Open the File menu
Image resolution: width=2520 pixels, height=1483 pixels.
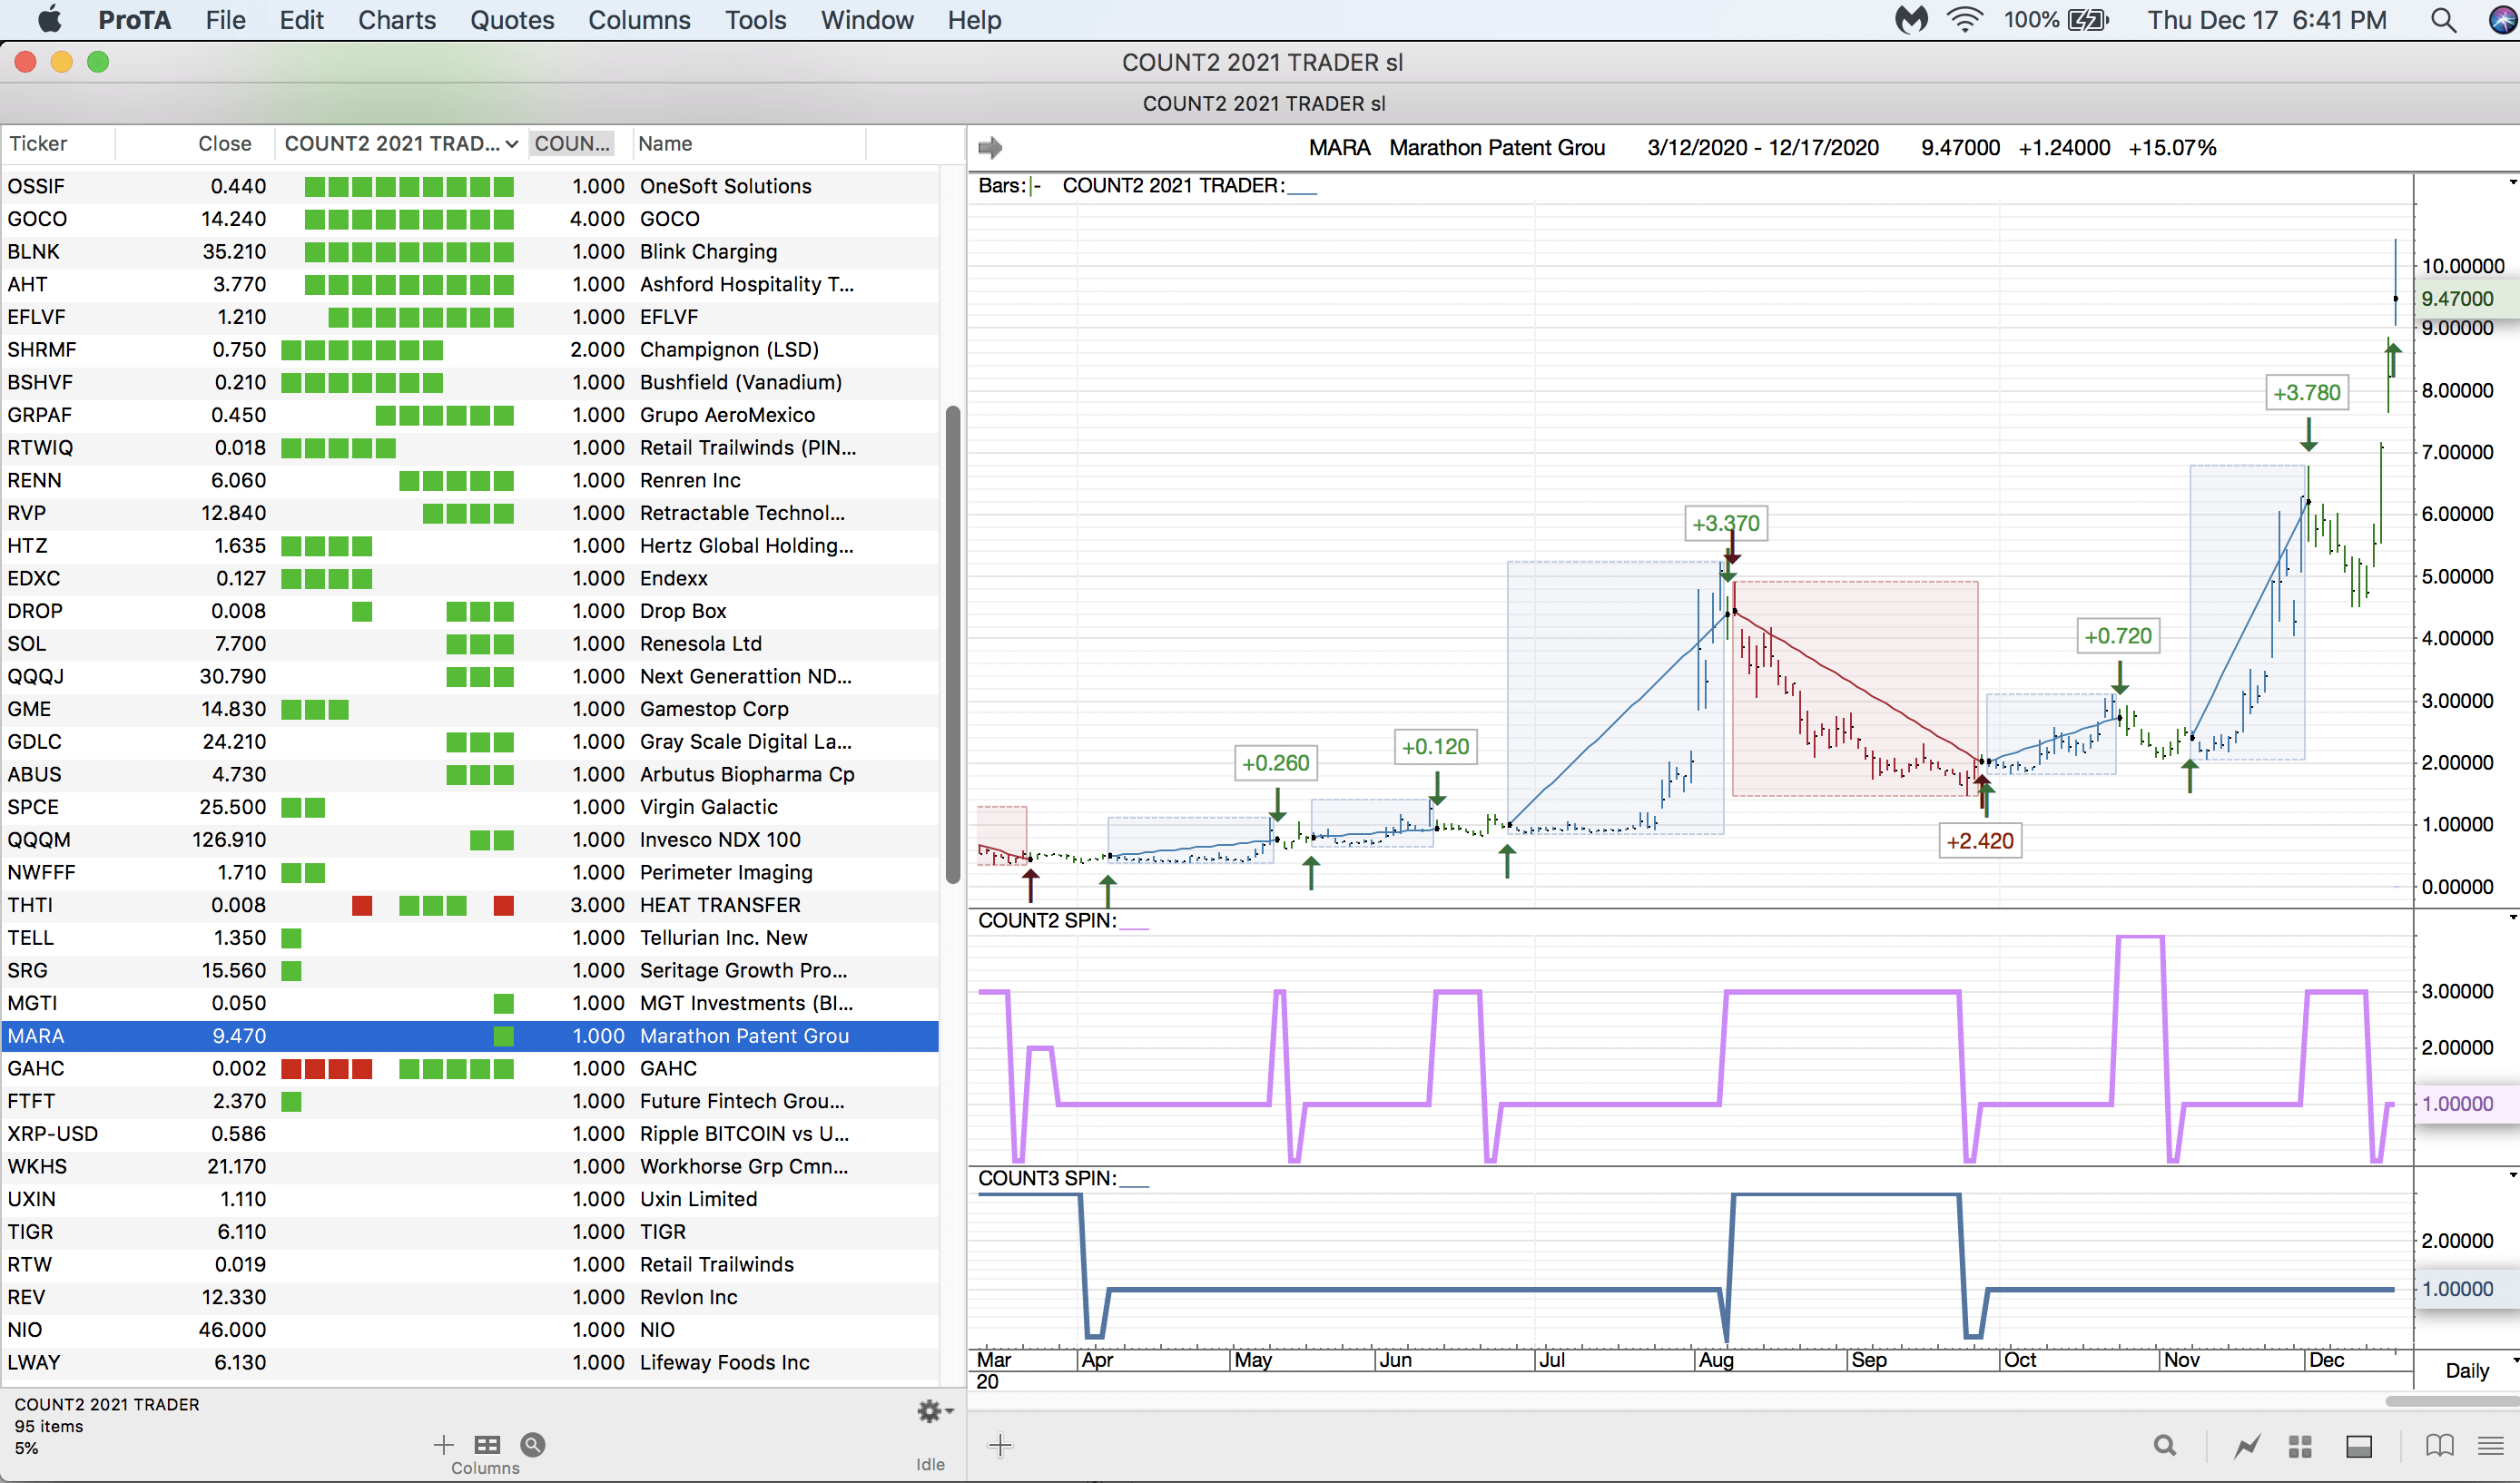[x=225, y=20]
